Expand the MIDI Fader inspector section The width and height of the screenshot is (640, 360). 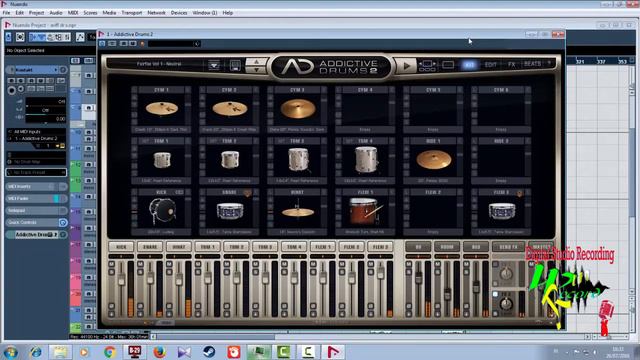(36, 198)
